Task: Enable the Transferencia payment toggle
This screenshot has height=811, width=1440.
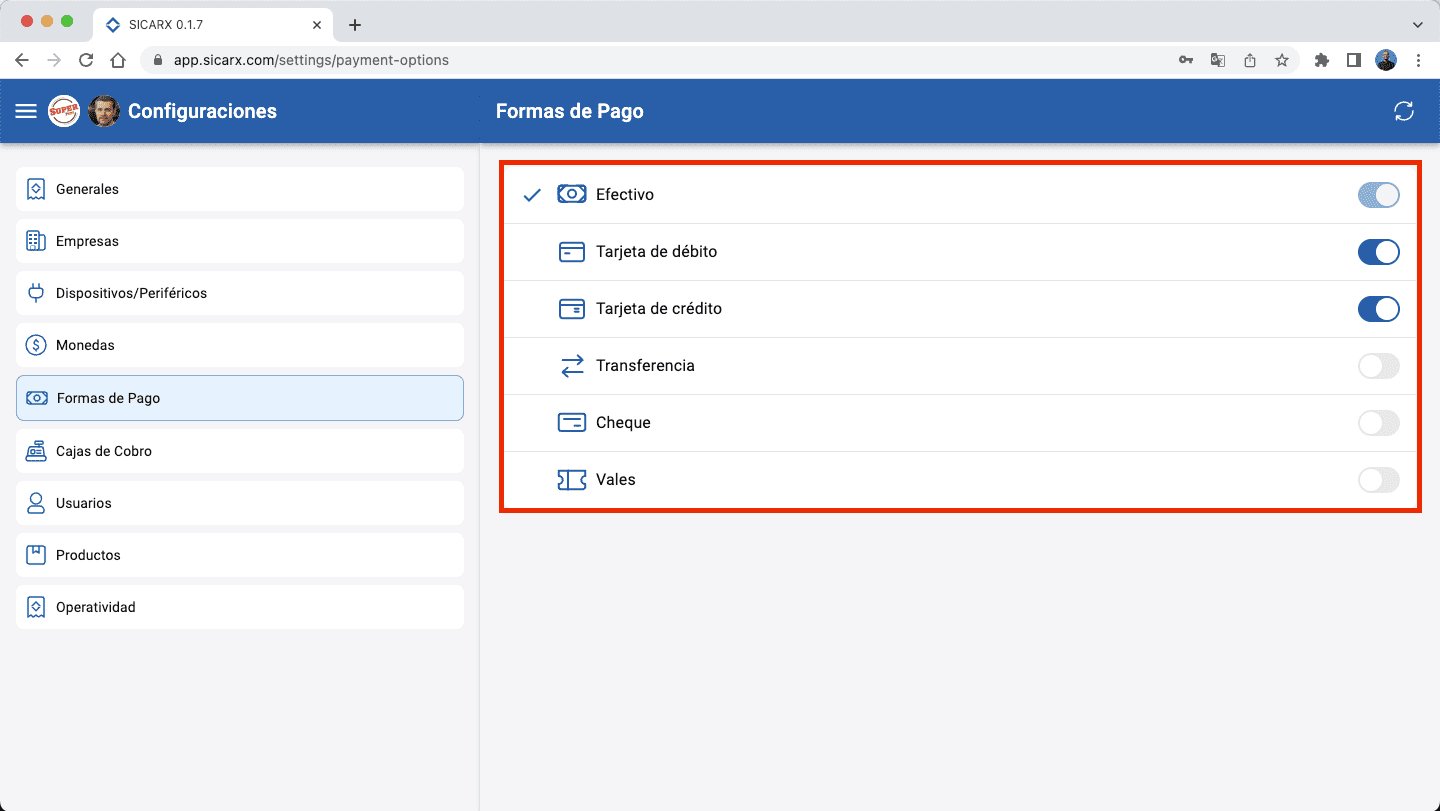Action: [x=1379, y=365]
